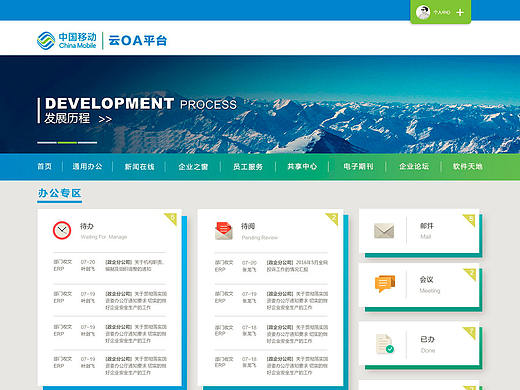
Task: Open the 待阅 card title
Action: coord(248,226)
